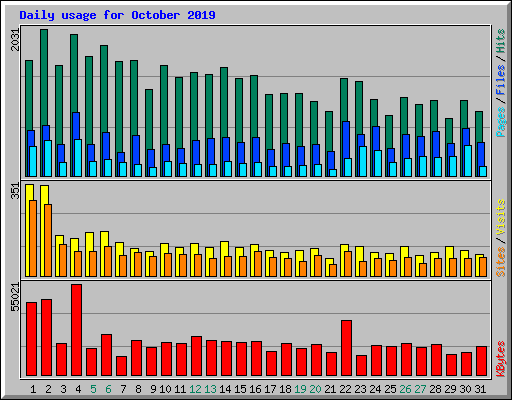Image resolution: width=512 pixels, height=400 pixels.
Task: Click the red KBytes bar for day 12
Action: [196, 356]
